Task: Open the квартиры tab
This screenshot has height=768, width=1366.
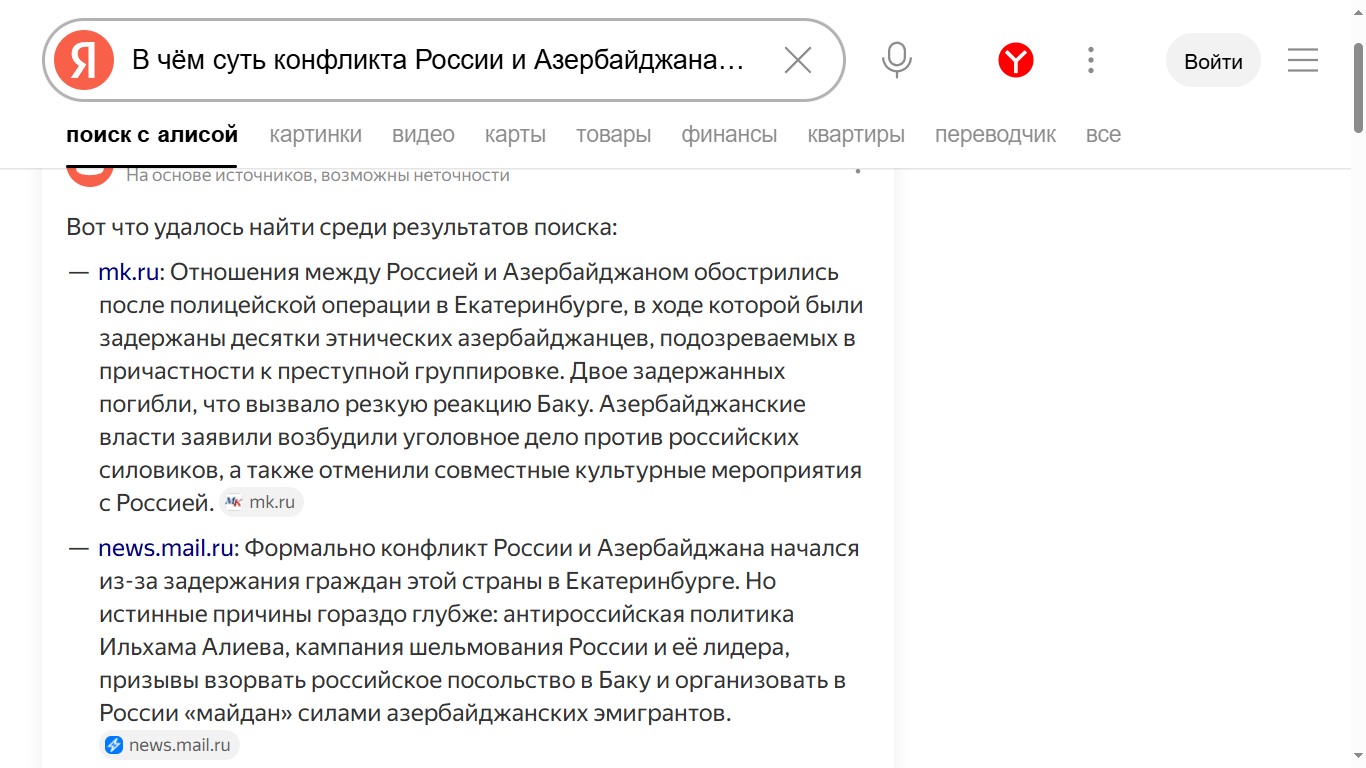Action: coord(856,134)
